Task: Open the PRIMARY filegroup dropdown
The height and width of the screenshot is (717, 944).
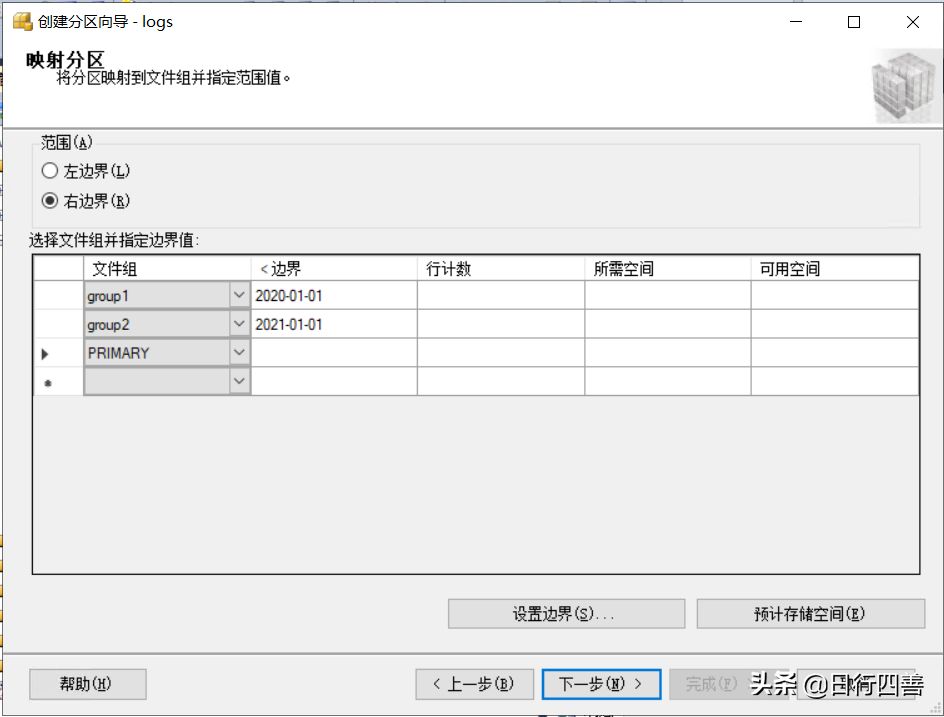Action: (x=239, y=353)
